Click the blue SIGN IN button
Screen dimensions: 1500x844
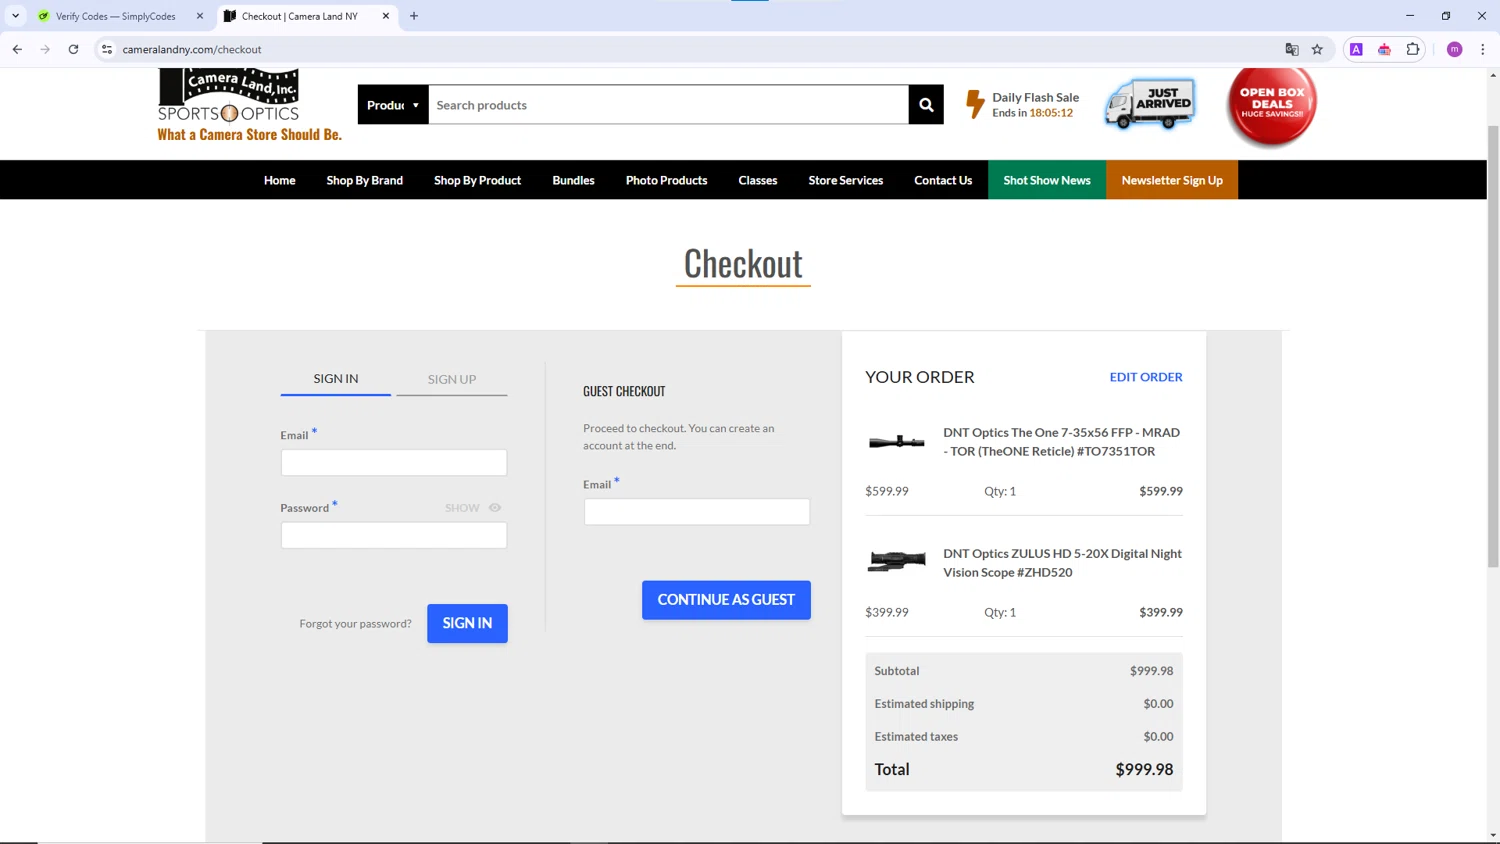coord(467,623)
